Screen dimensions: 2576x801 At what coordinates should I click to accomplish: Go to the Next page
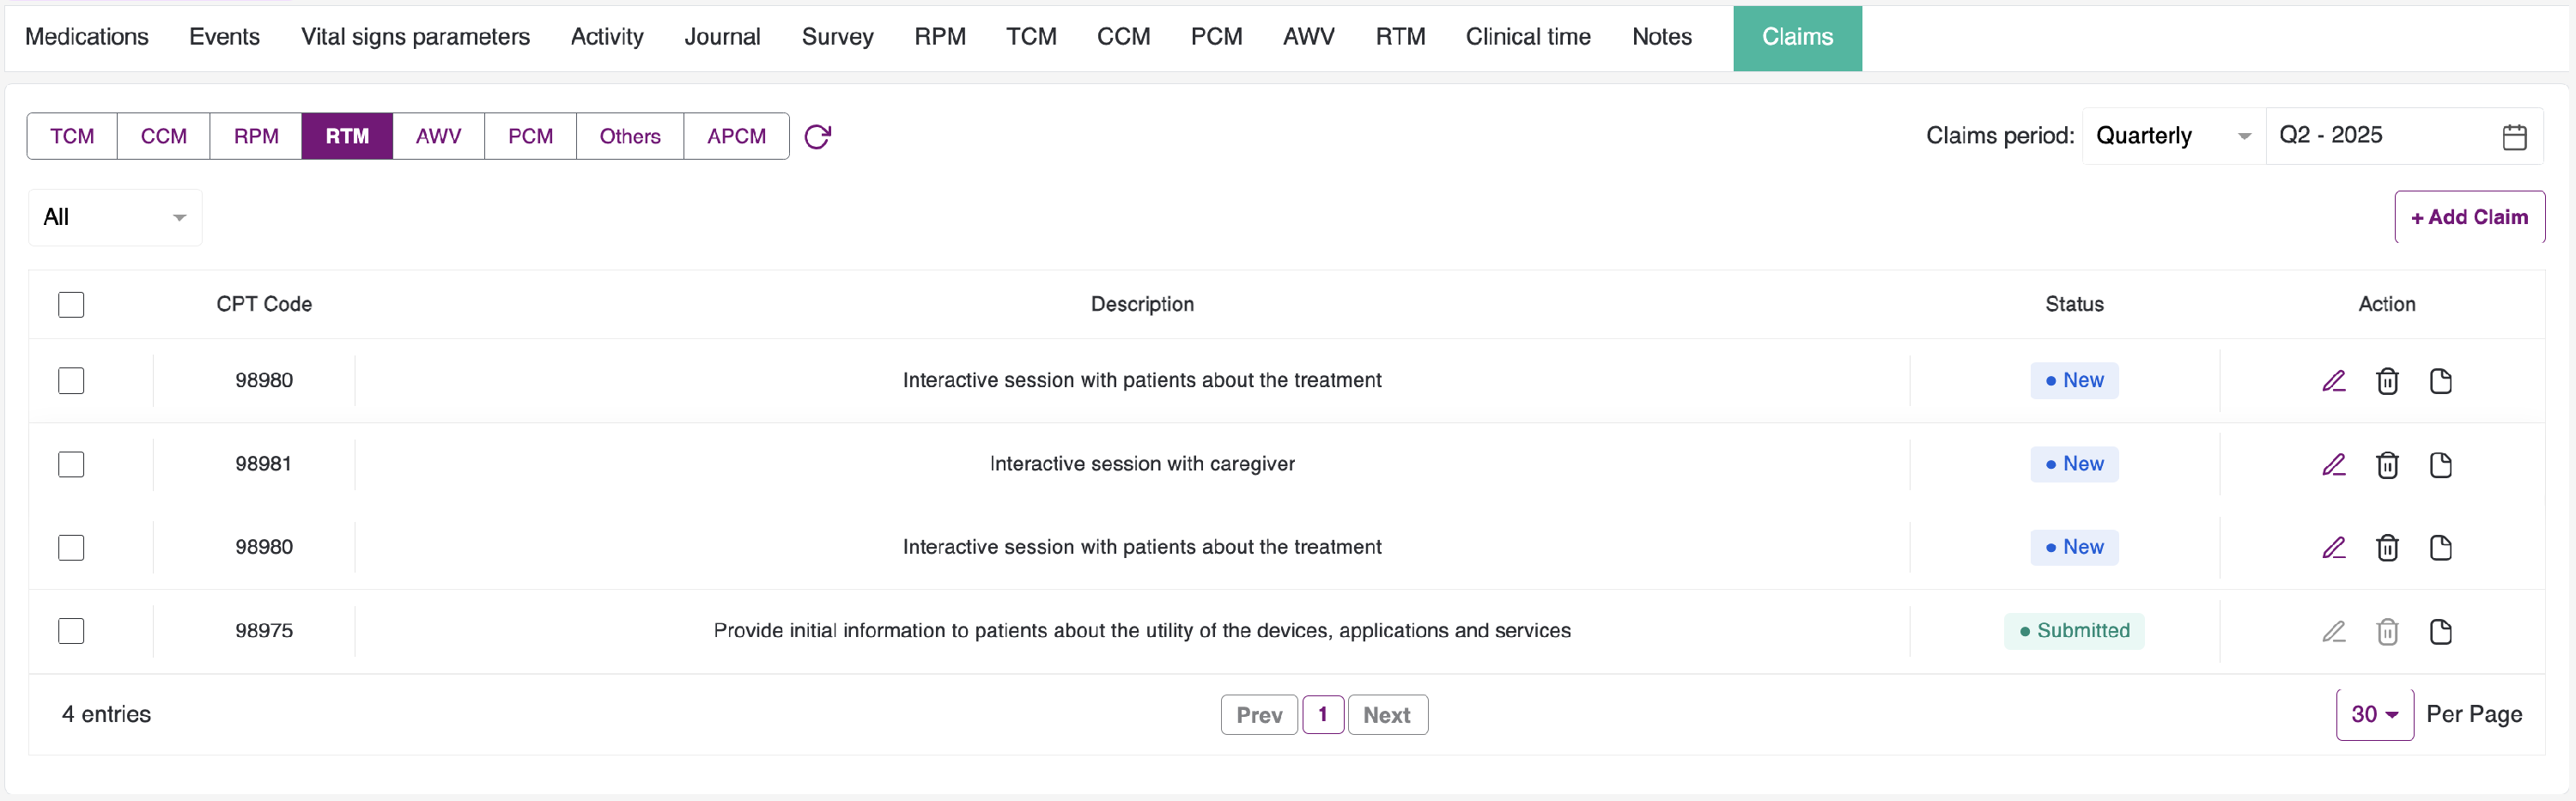[x=1386, y=714]
